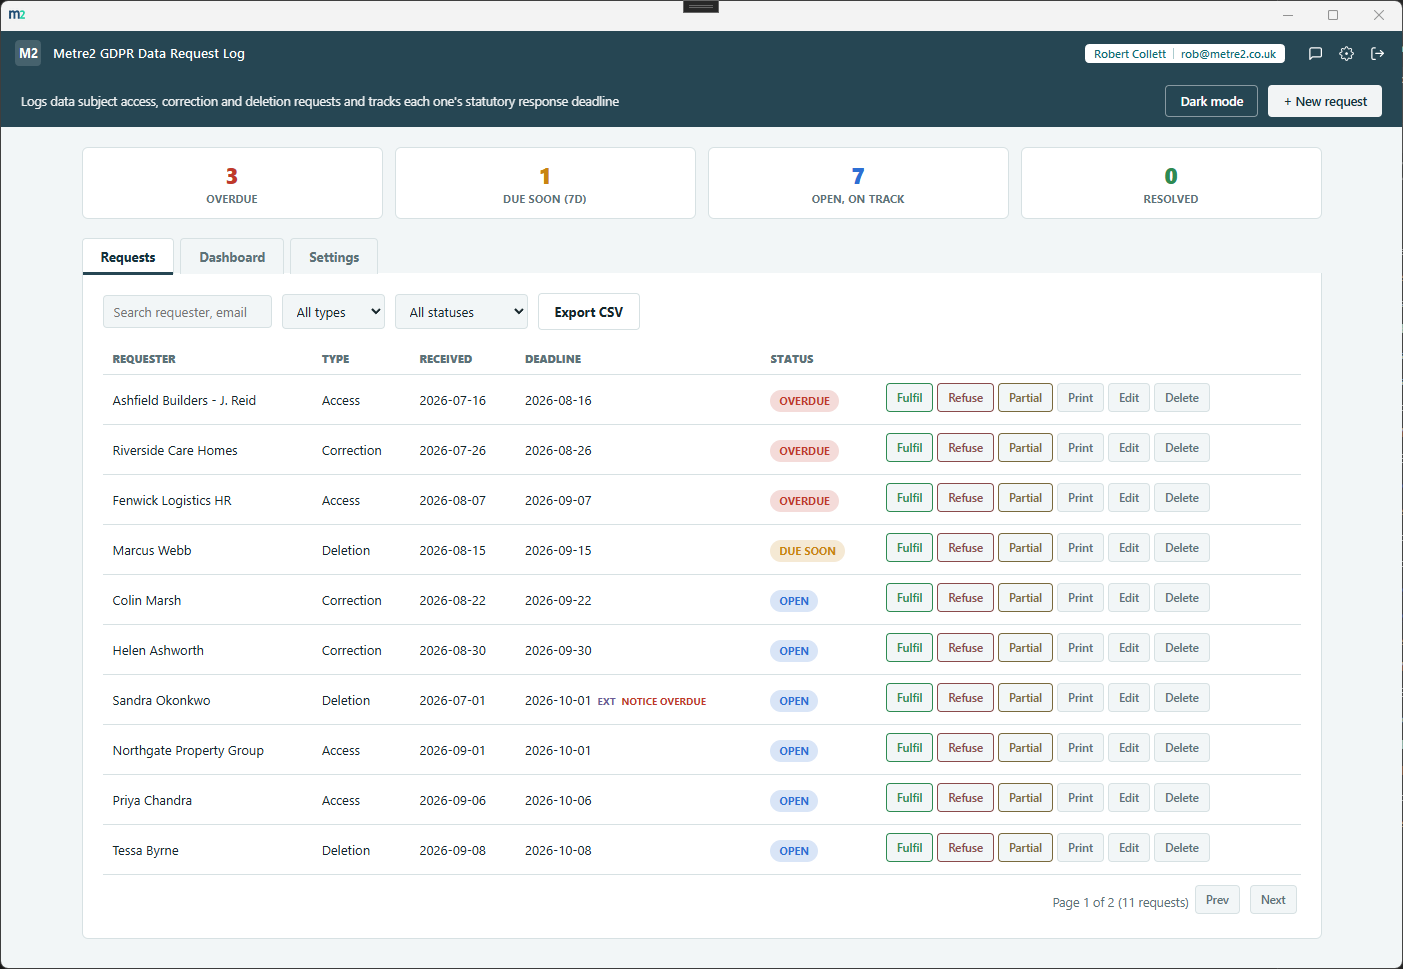The height and width of the screenshot is (969, 1403).
Task: Edit the Colin Marsh request
Action: (x=1129, y=598)
